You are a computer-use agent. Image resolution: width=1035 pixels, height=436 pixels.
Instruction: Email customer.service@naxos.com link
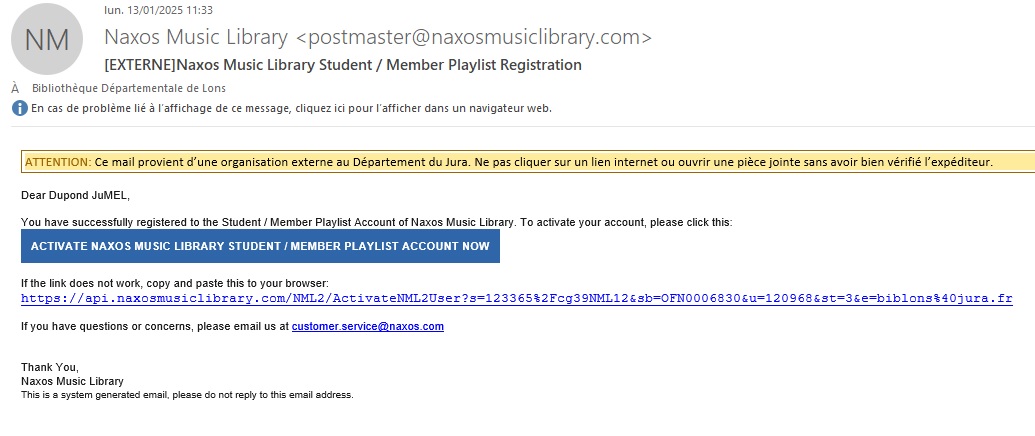[368, 326]
